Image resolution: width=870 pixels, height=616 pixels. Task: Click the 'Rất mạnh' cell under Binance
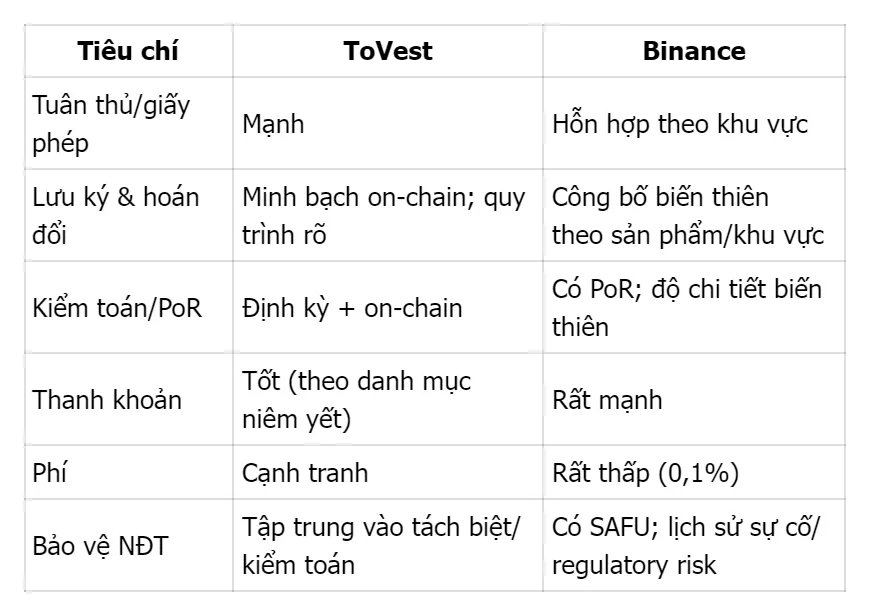coord(607,399)
